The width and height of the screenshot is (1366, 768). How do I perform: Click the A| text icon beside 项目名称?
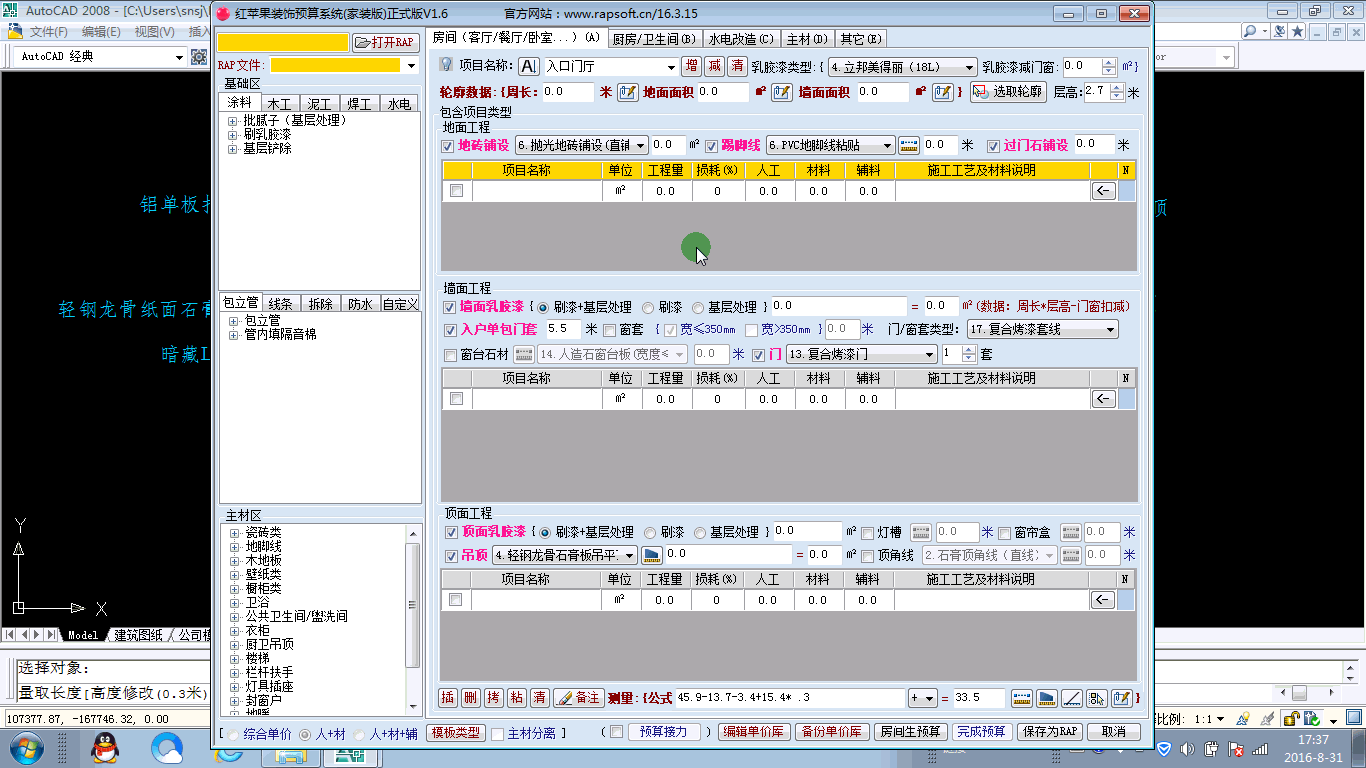pos(528,67)
